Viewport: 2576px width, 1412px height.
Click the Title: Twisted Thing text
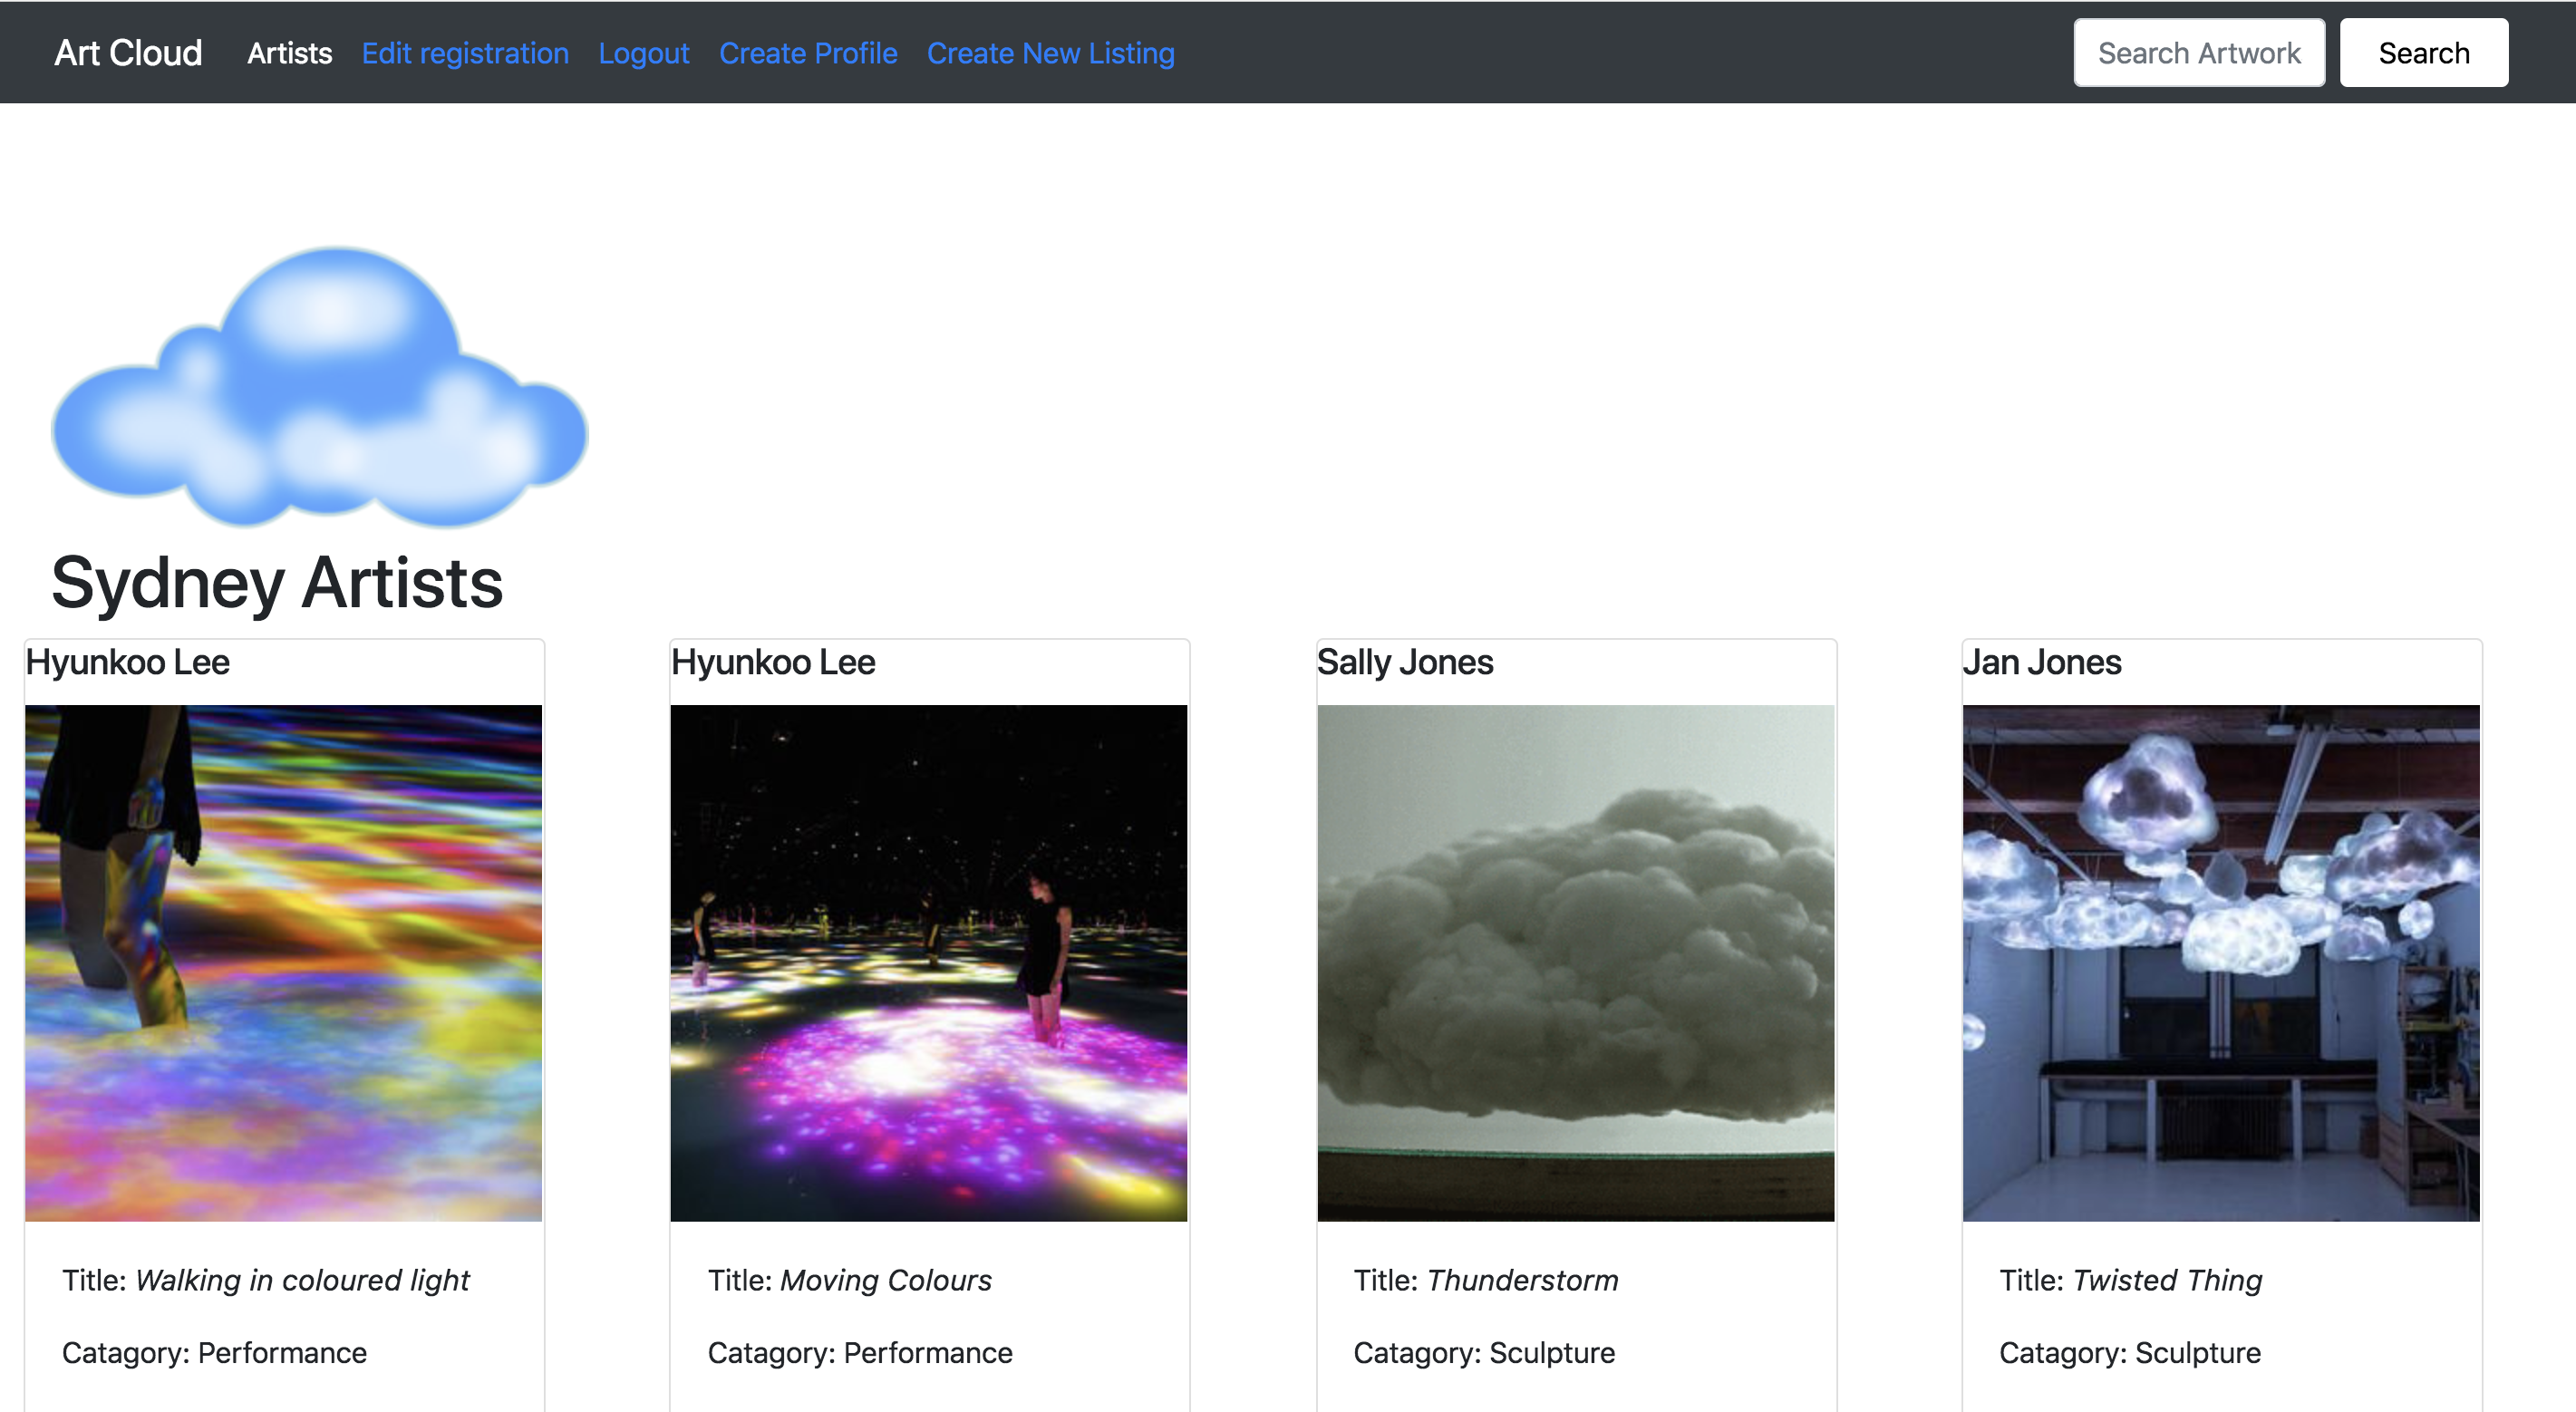coord(2130,1280)
